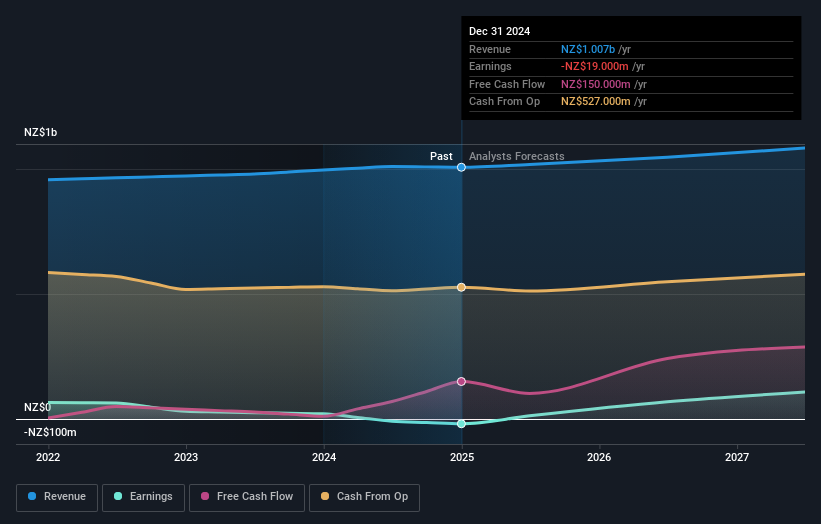Click the NZ$527.000m cash from op value
The width and height of the screenshot is (821, 524).
pos(596,102)
